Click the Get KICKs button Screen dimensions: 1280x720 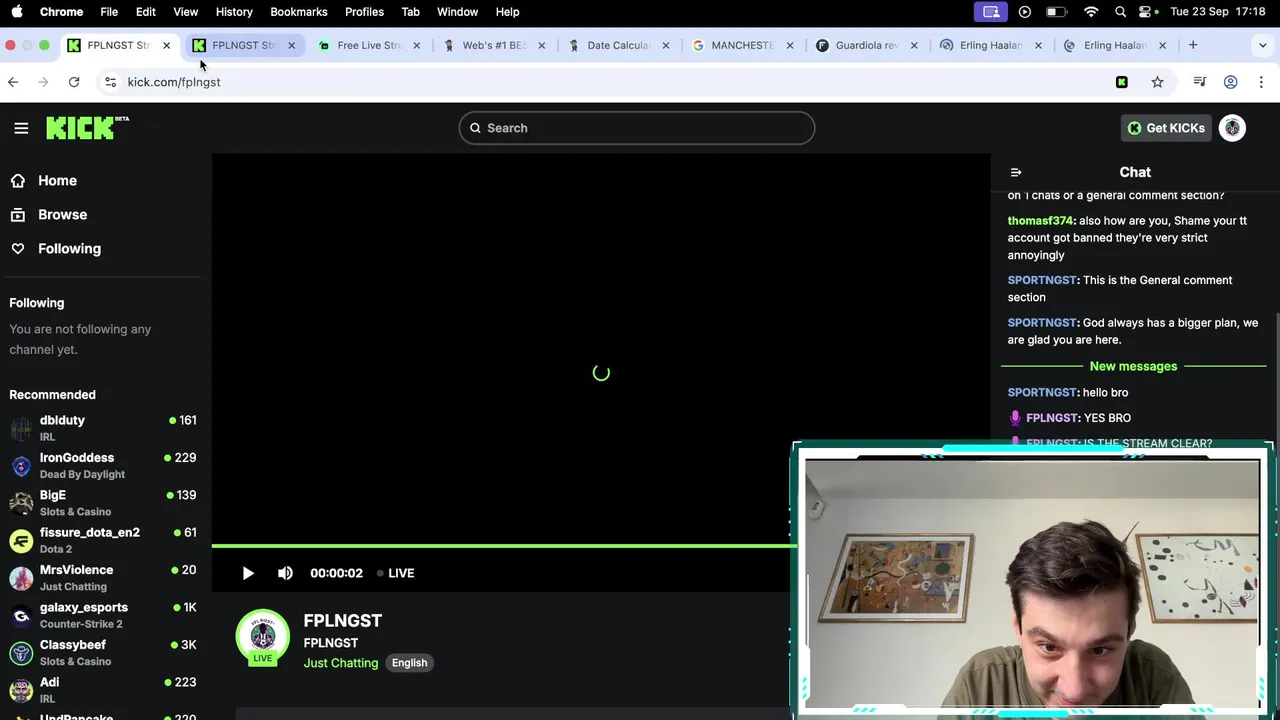pos(1166,128)
